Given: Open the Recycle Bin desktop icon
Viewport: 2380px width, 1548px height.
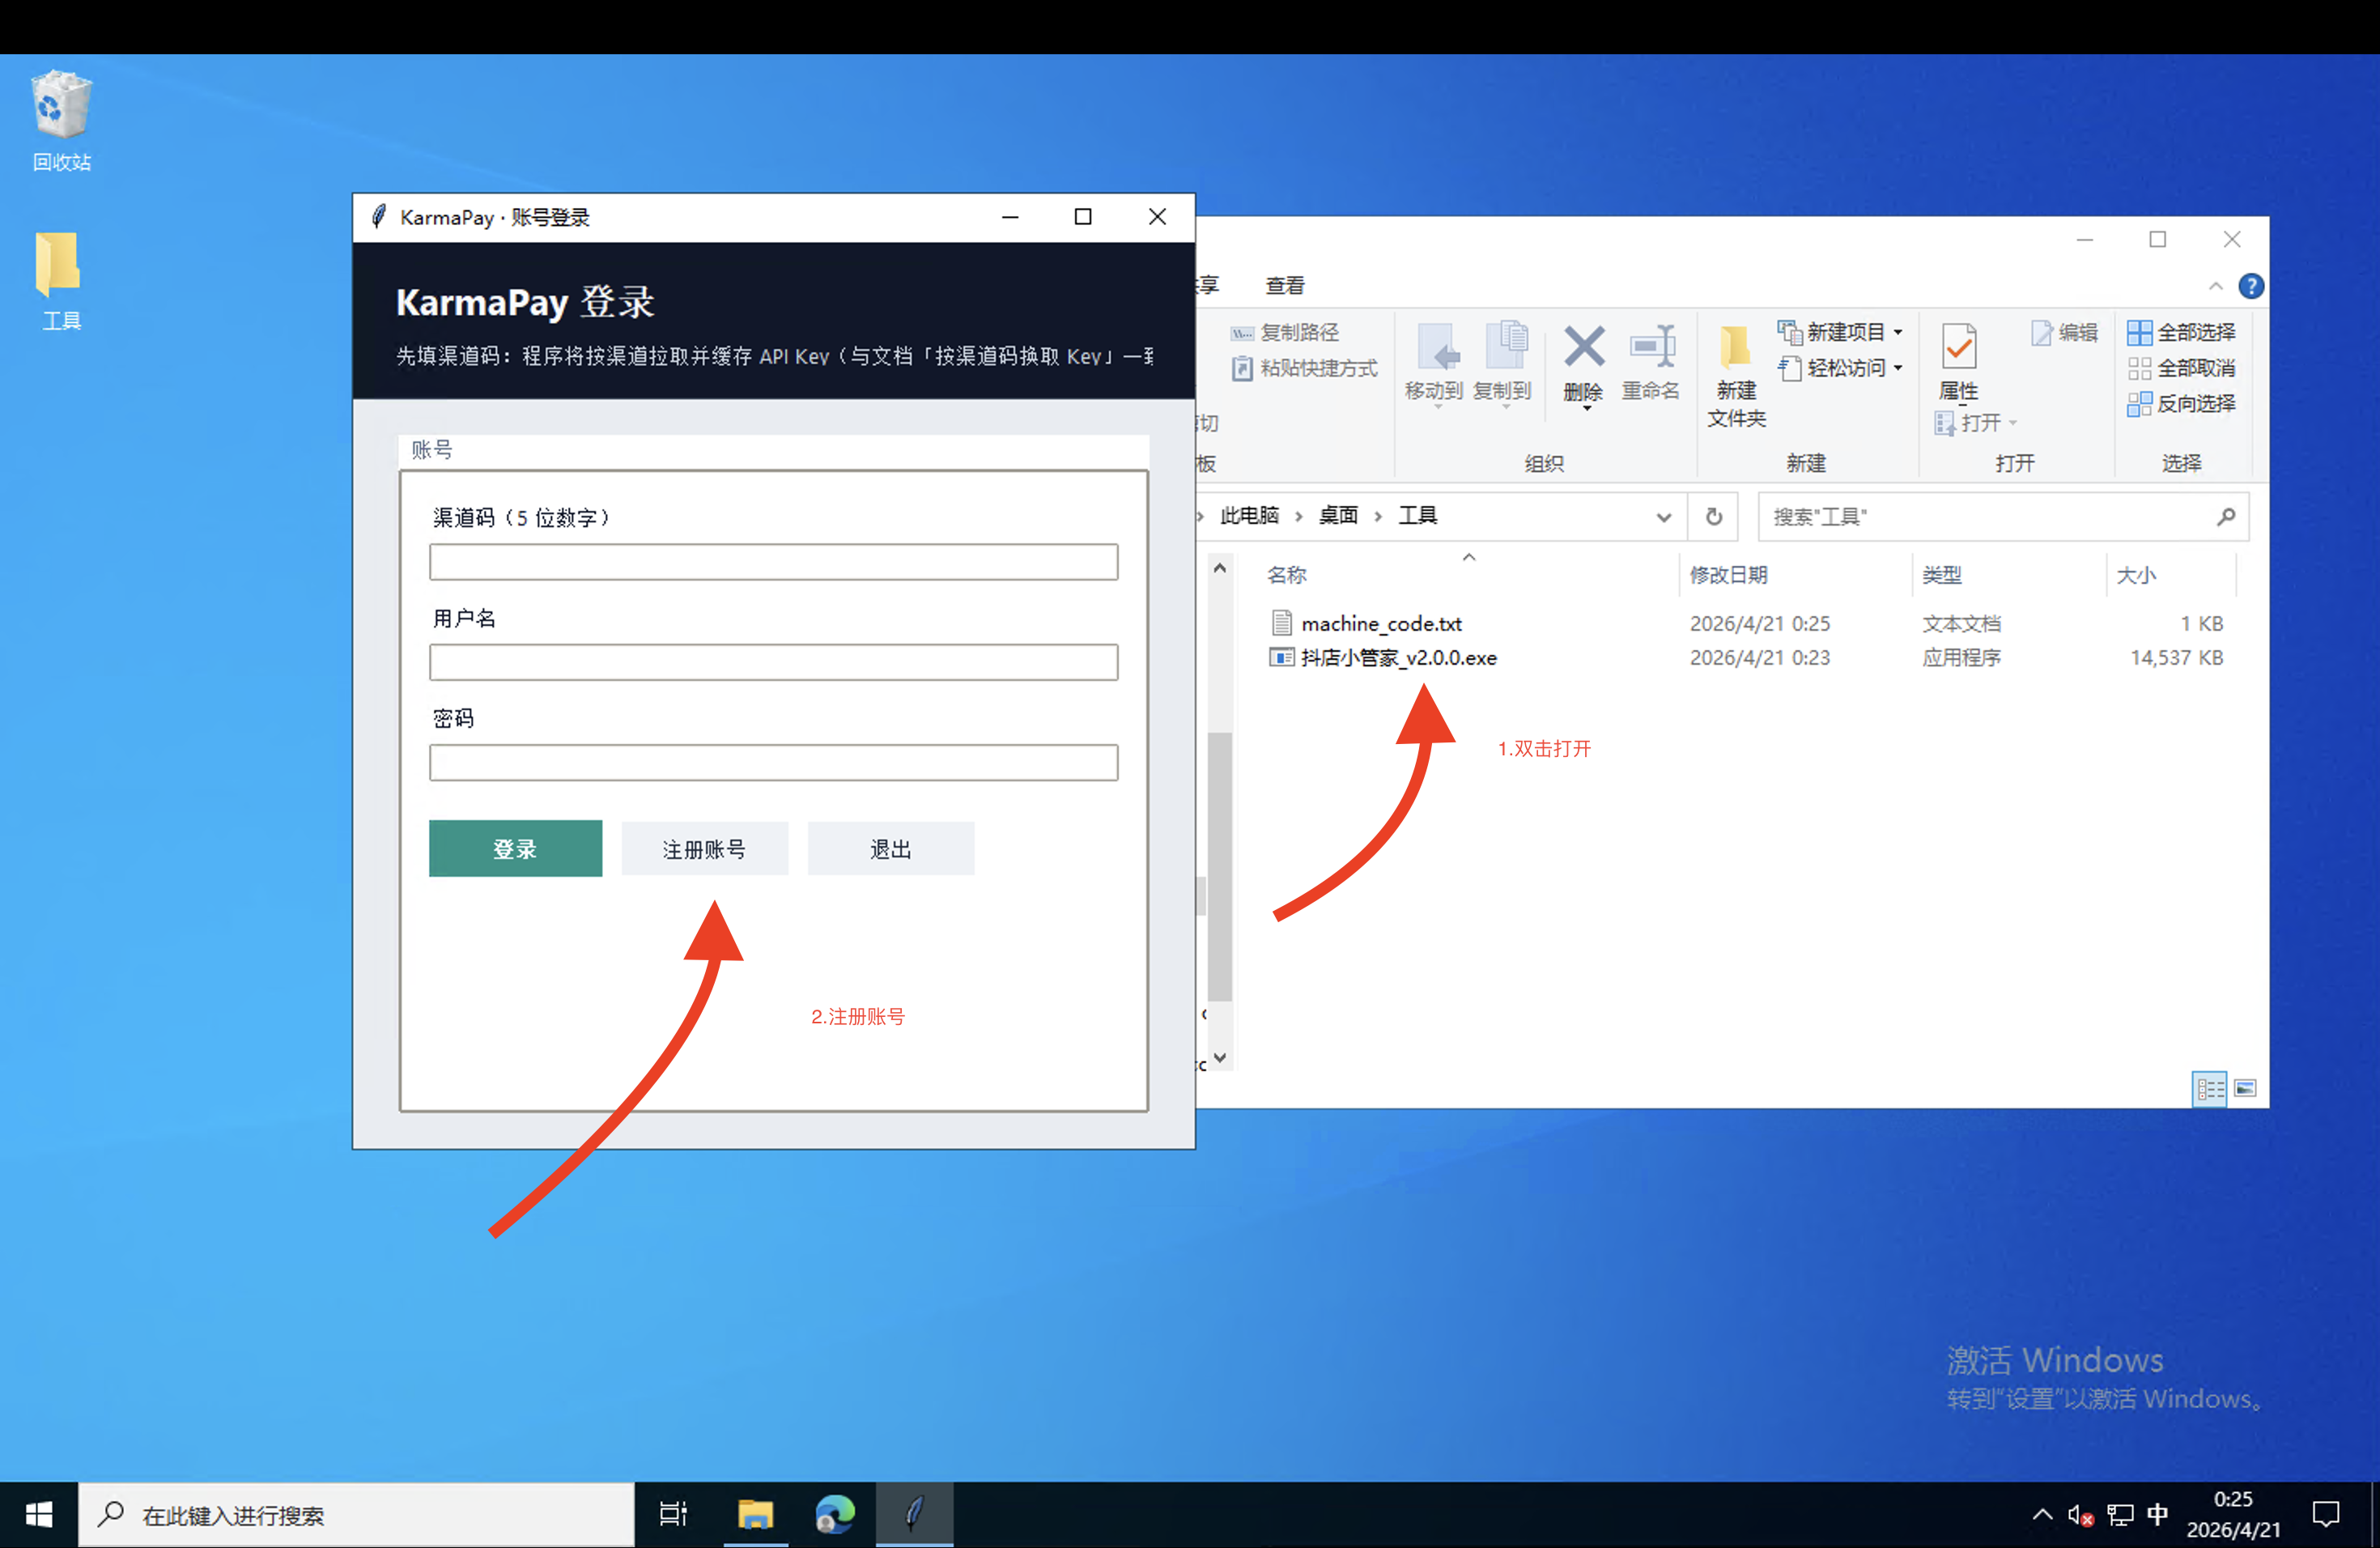Looking at the screenshot, I should [61, 119].
